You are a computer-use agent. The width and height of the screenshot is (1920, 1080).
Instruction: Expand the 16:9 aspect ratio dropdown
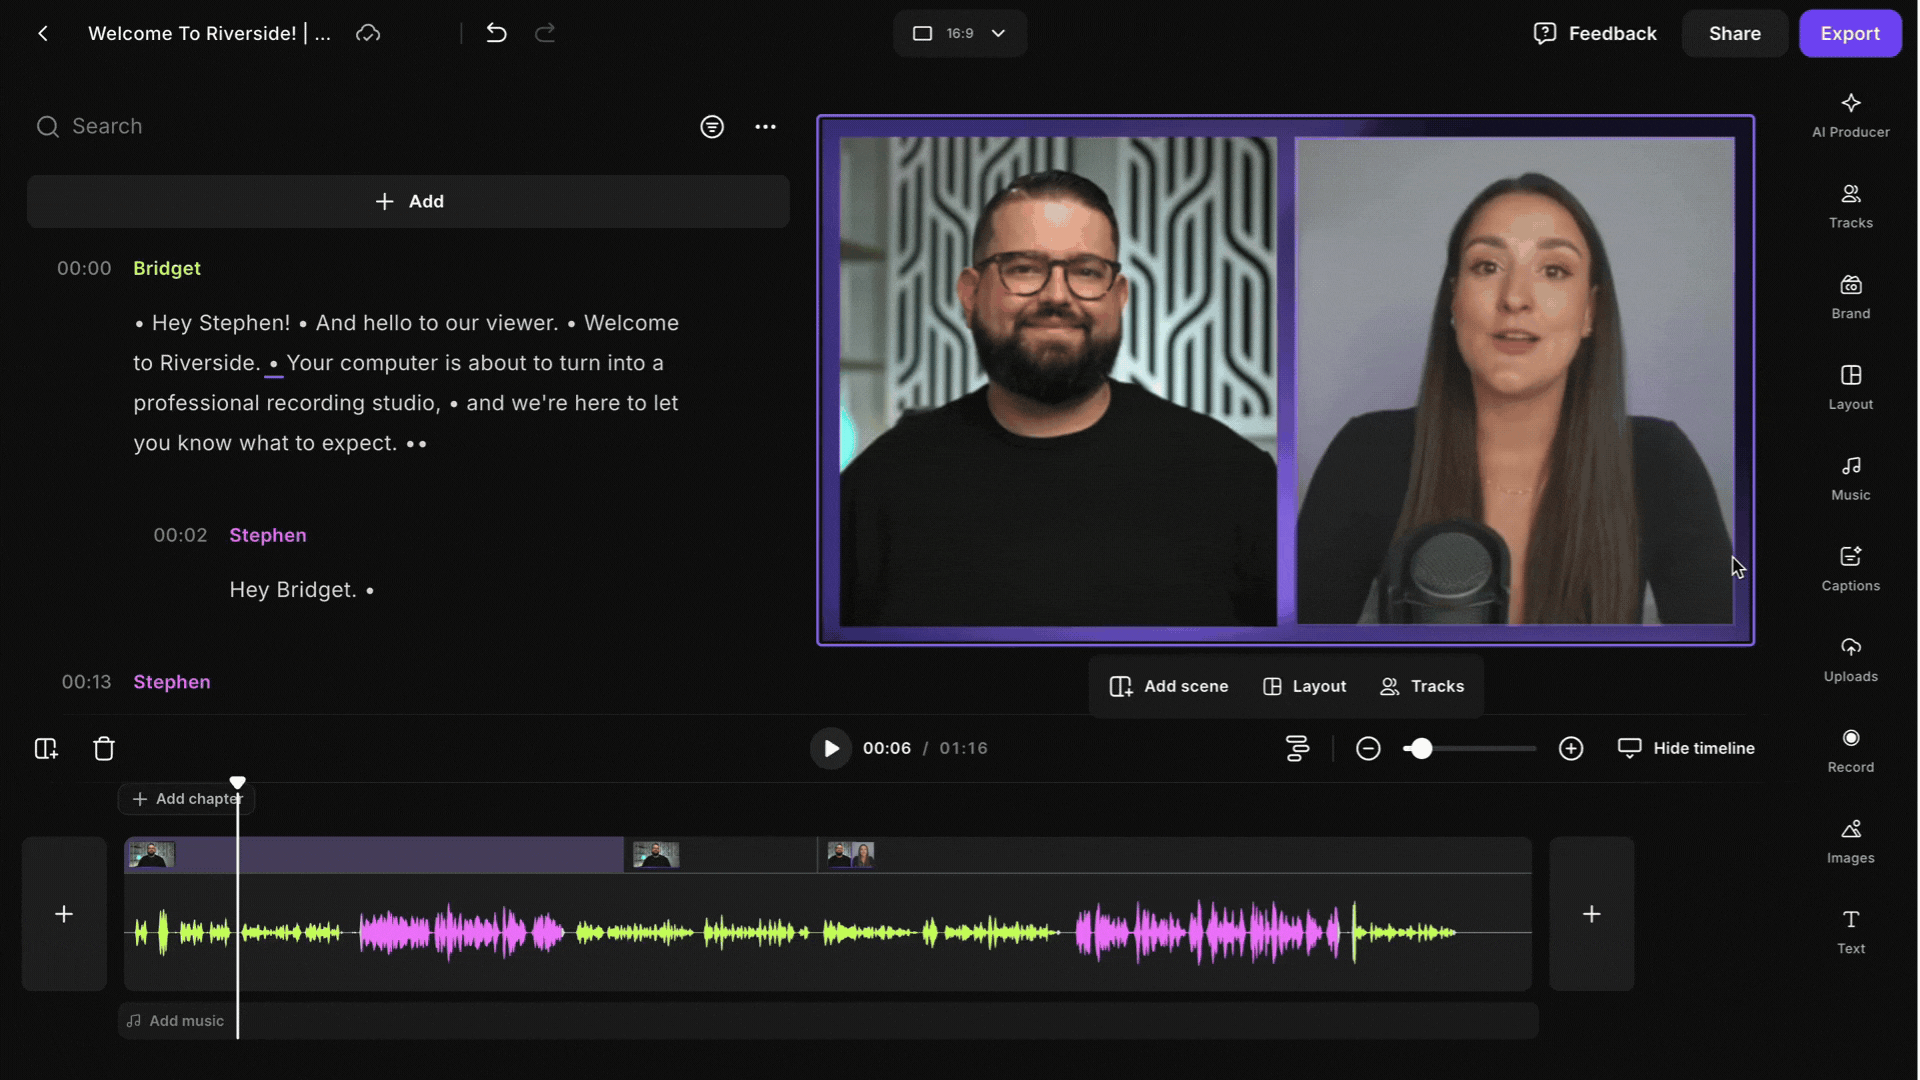[959, 33]
